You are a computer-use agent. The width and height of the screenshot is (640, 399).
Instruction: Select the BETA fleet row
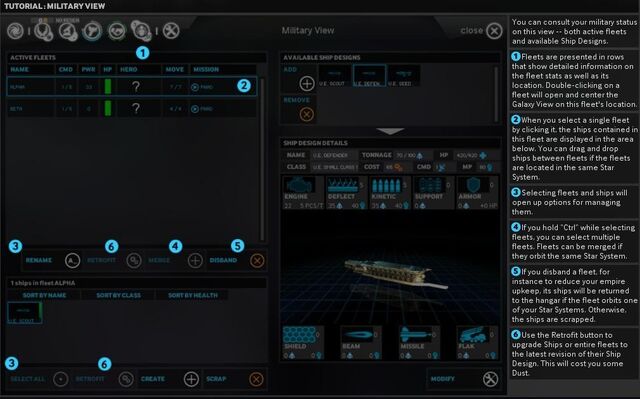point(131,109)
